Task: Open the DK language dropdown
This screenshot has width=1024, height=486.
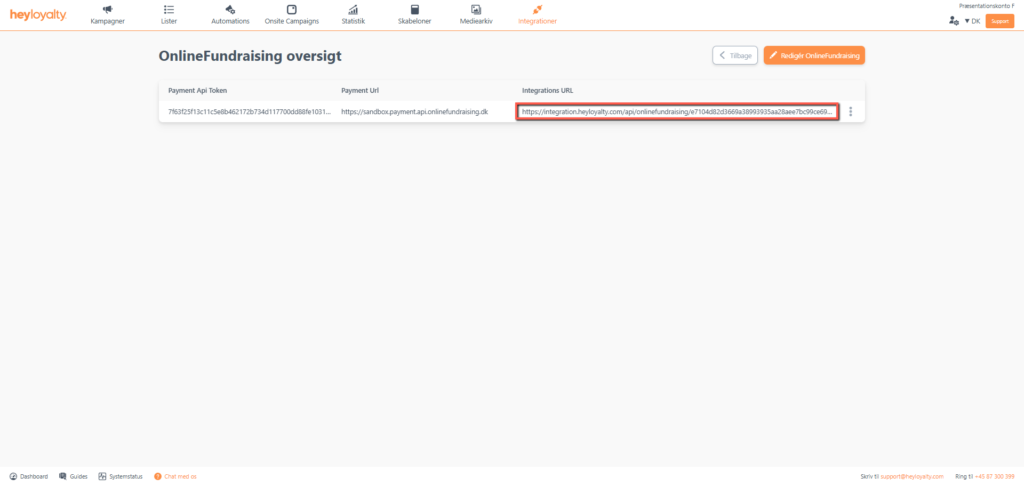Action: (971, 20)
